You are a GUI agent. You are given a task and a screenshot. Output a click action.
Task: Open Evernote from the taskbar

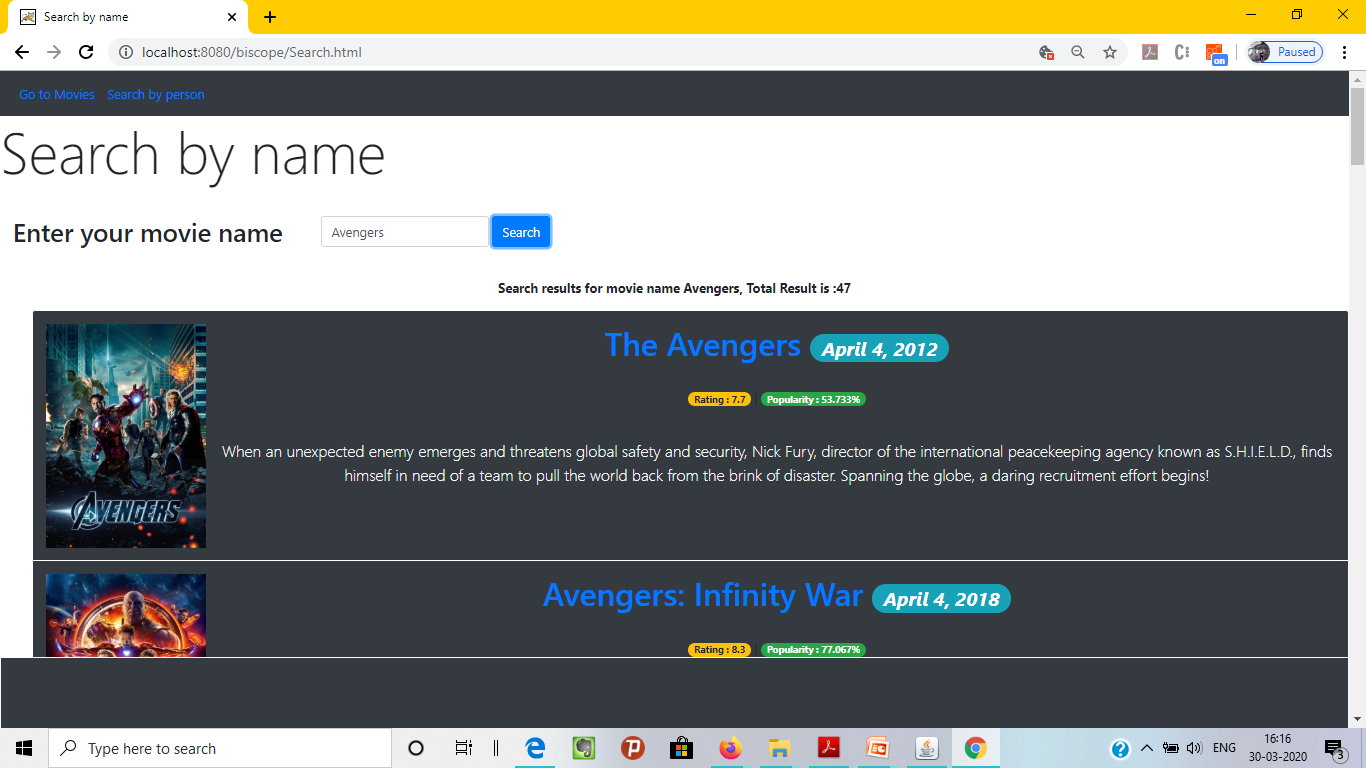pyautogui.click(x=584, y=748)
